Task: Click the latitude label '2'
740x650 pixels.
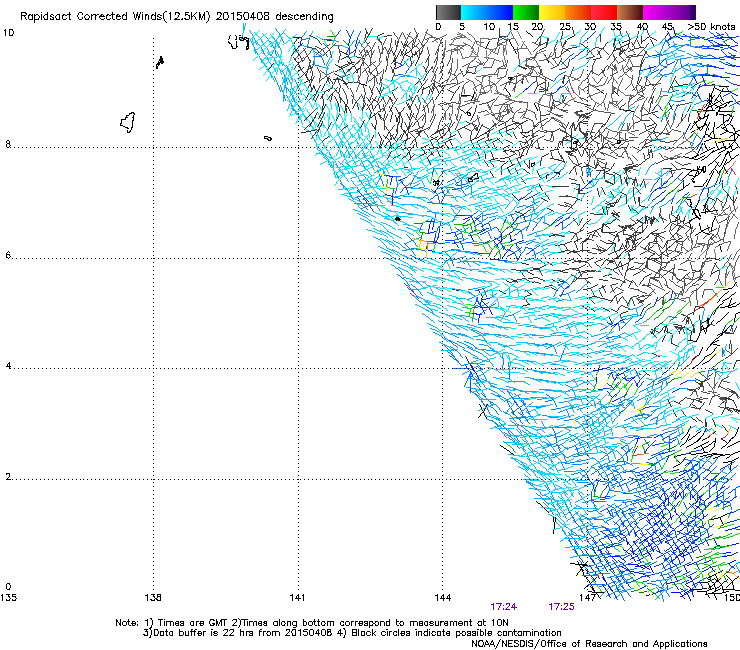Action: (8, 477)
